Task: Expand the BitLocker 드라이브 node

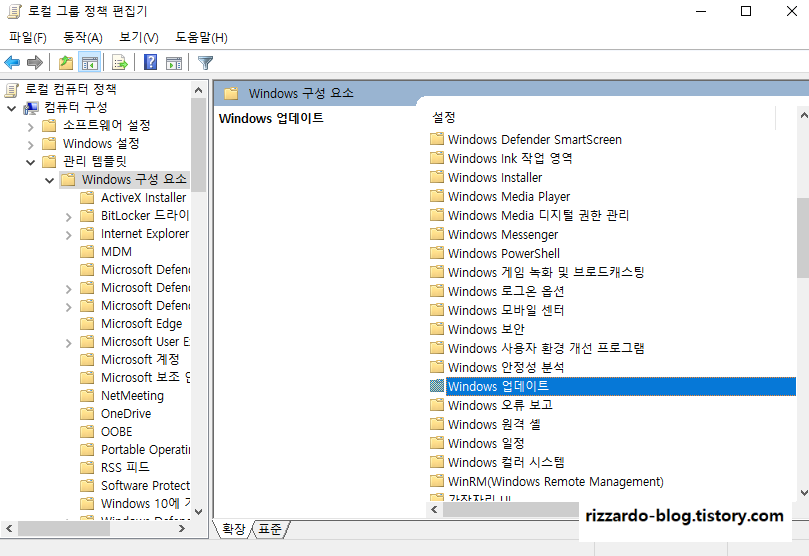Action: (x=69, y=217)
